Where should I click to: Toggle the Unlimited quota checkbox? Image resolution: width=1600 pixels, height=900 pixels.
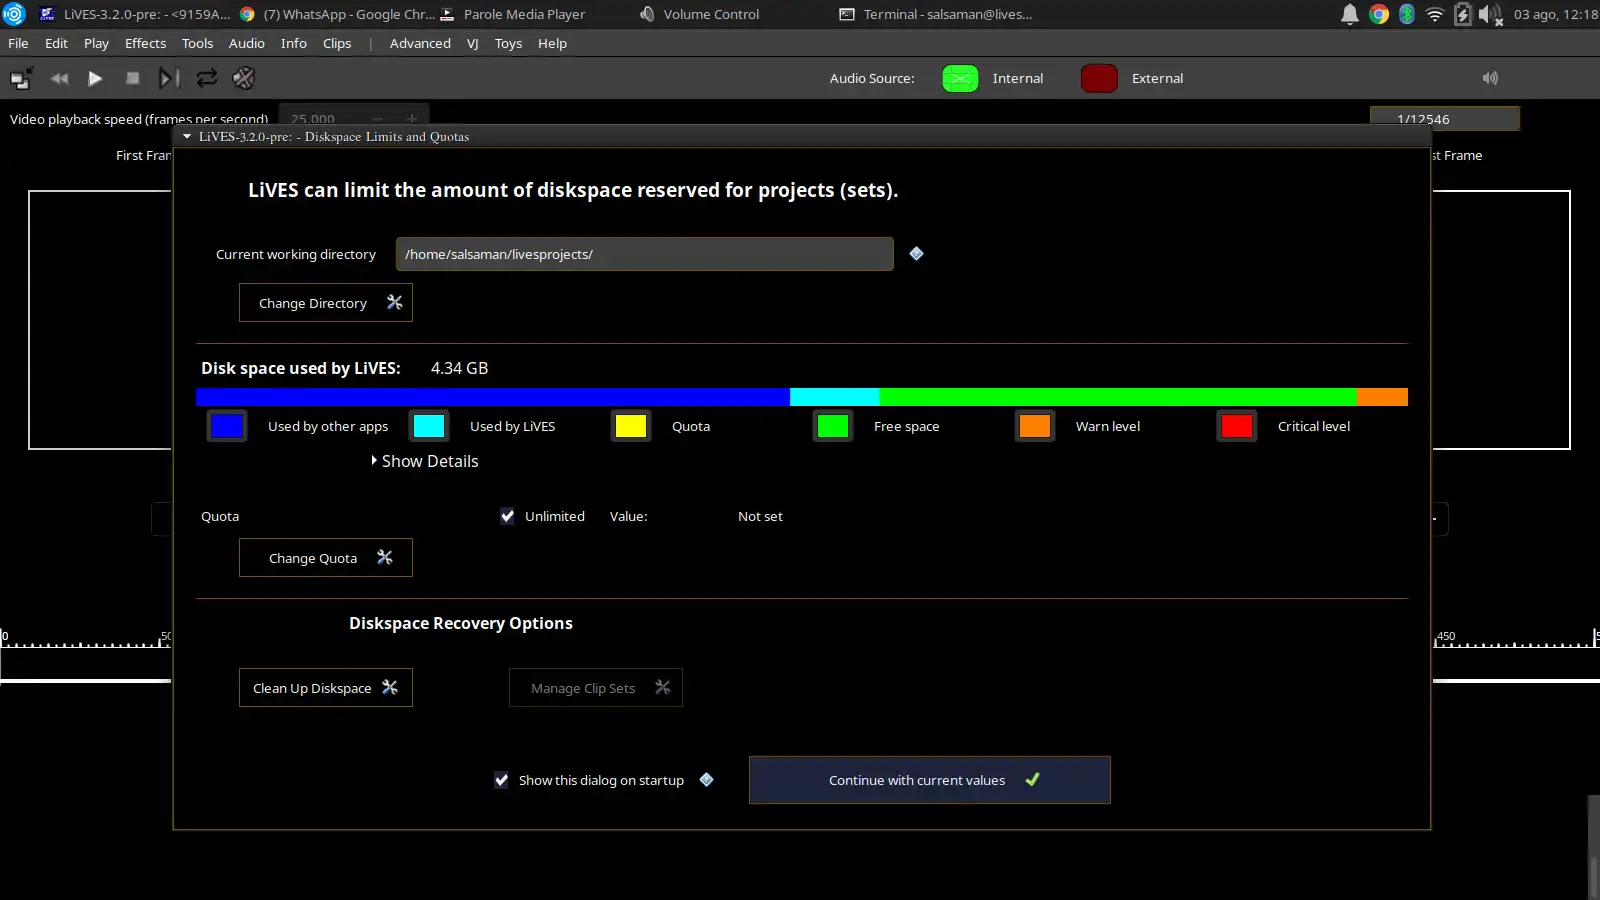[507, 516]
